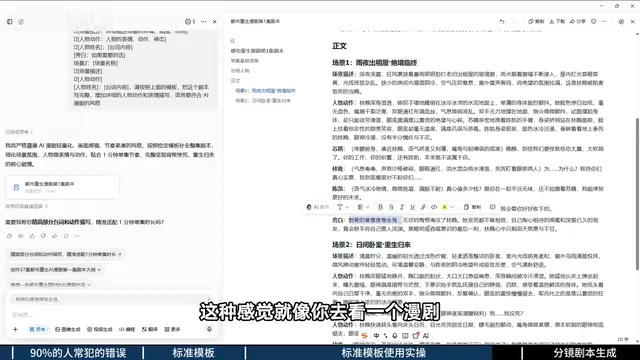Viewport: 640px width, 360px height.
Task: Copy the AI reply with the copy icon
Action: pos(9,236)
